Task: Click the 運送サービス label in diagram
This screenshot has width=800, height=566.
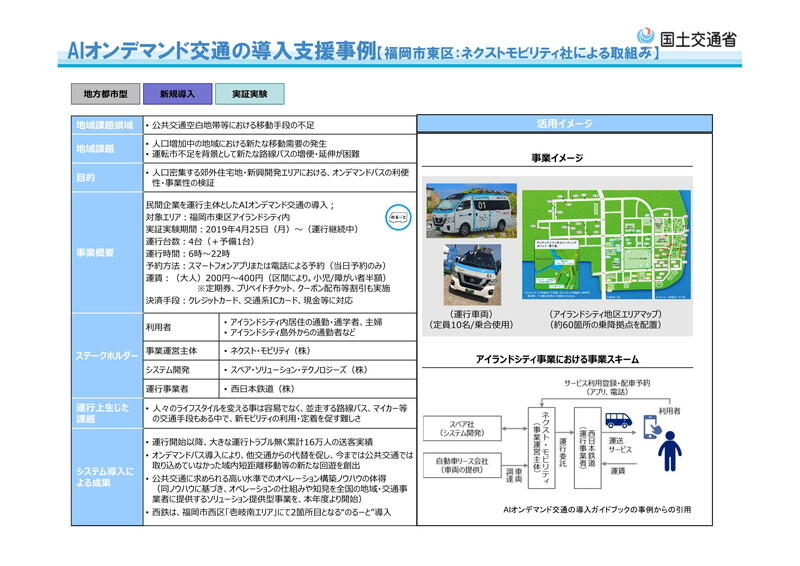Action: tap(620, 445)
